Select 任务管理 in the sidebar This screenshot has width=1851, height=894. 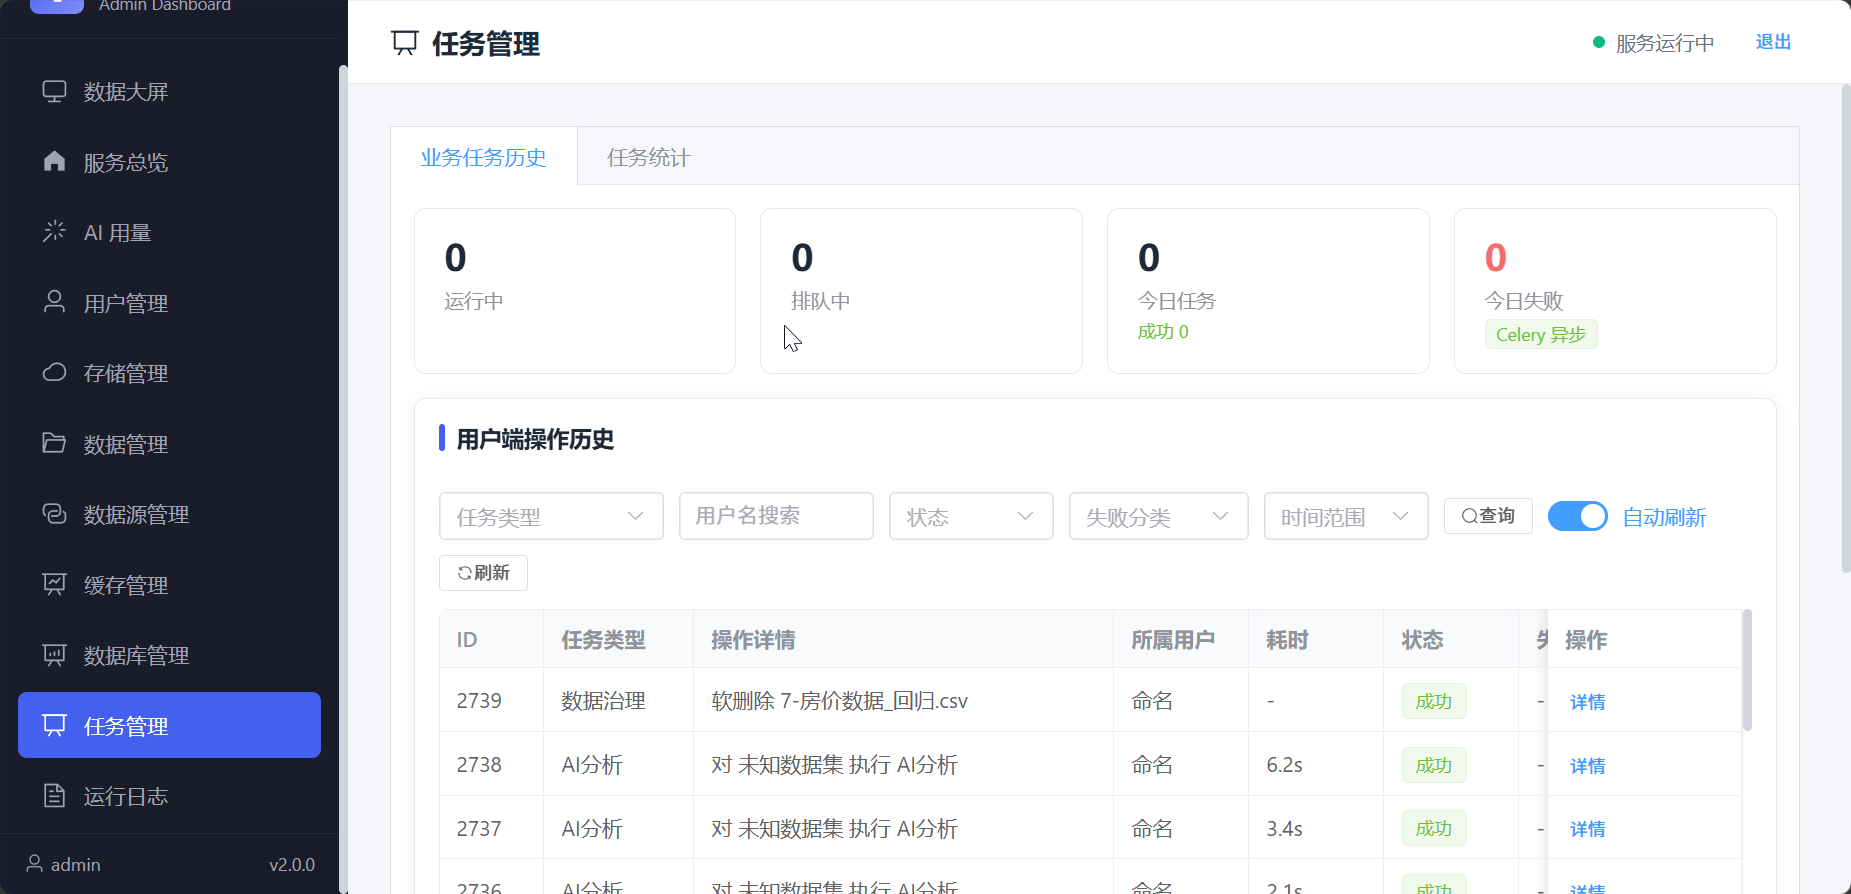(x=169, y=725)
